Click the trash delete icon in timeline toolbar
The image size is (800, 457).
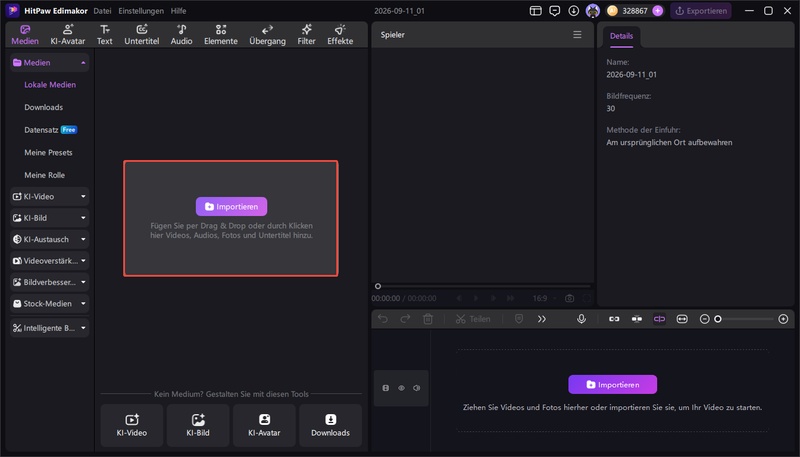[x=428, y=319]
